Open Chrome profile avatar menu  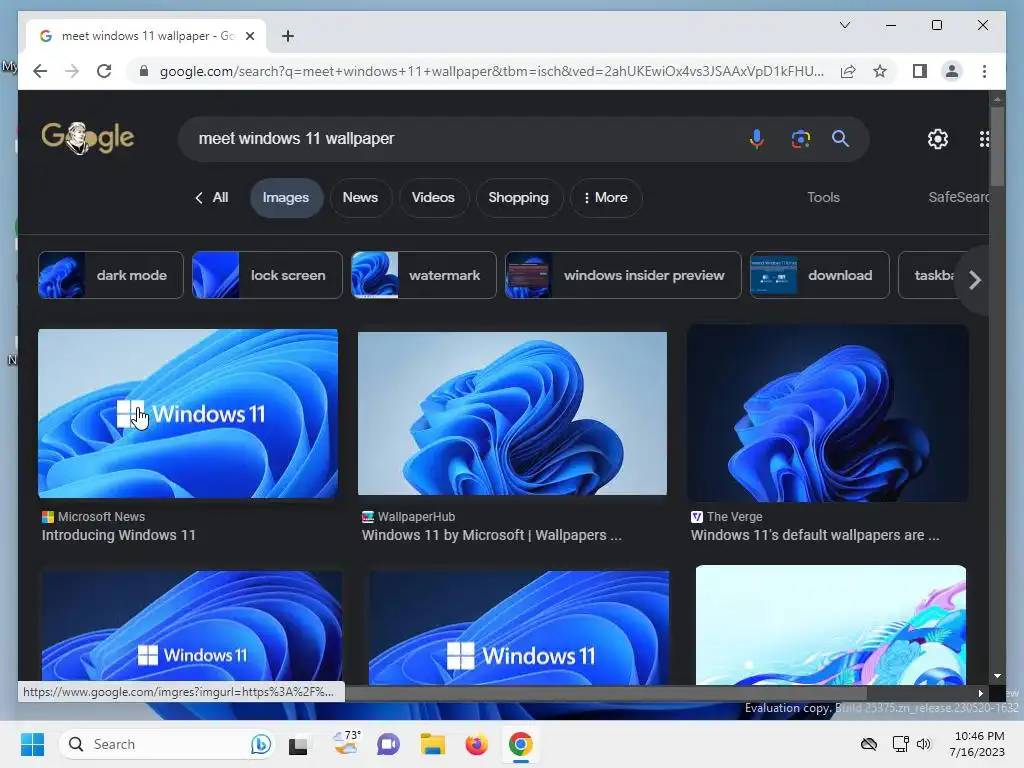coord(952,71)
